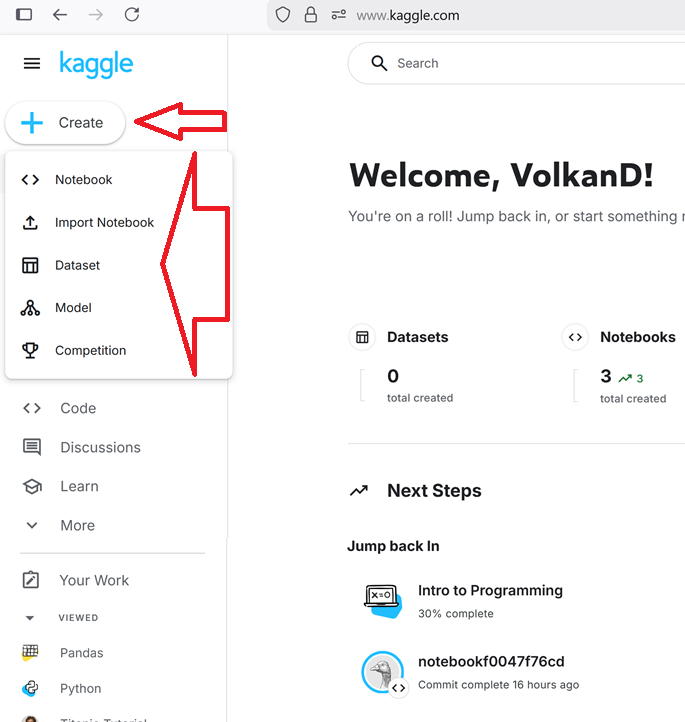Open the hamburger main menu
Image resolution: width=685 pixels, height=722 pixels.
pyautogui.click(x=32, y=64)
